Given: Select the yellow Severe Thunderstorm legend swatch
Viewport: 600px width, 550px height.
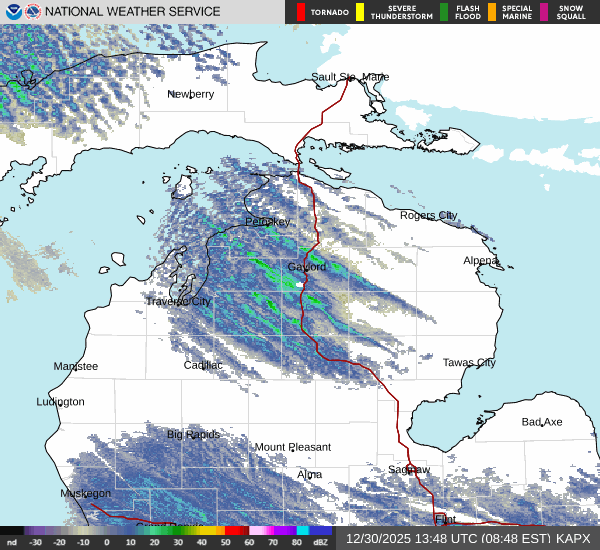Looking at the screenshot, I should pyautogui.click(x=359, y=12).
